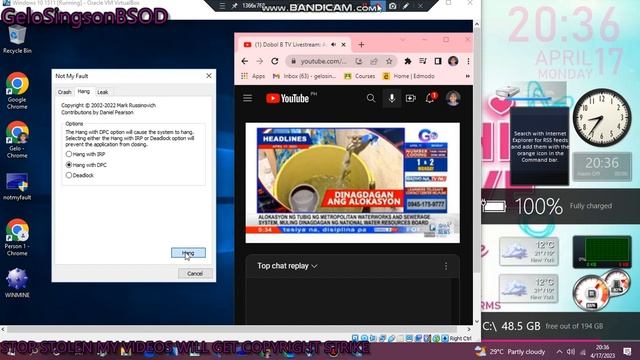
Task: Open Chrome media control icon
Action: coord(422,61)
